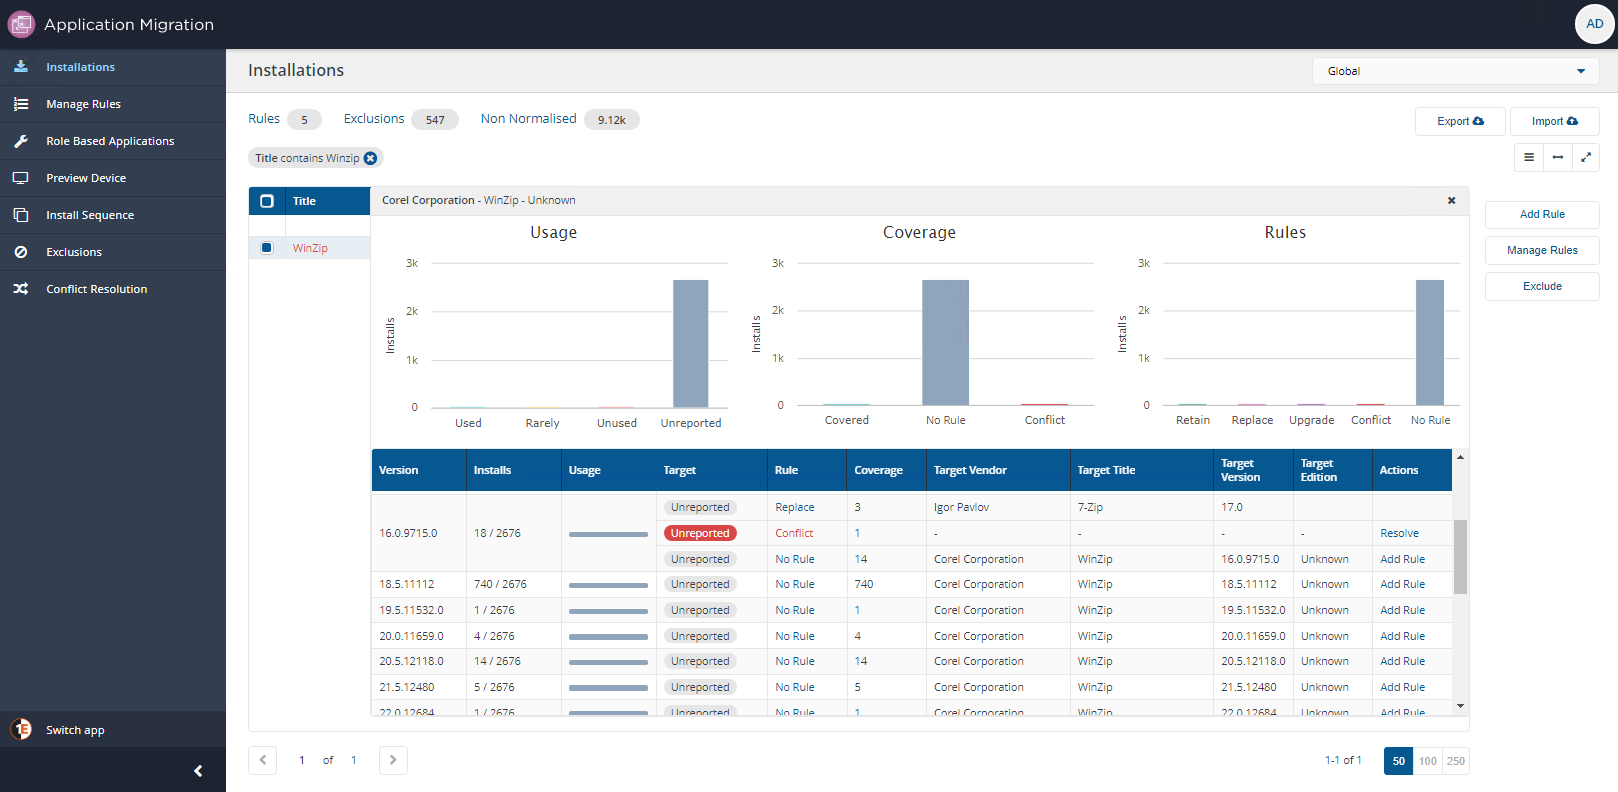
Task: Click the Installations download icon in sidebar
Action: [x=21, y=67]
